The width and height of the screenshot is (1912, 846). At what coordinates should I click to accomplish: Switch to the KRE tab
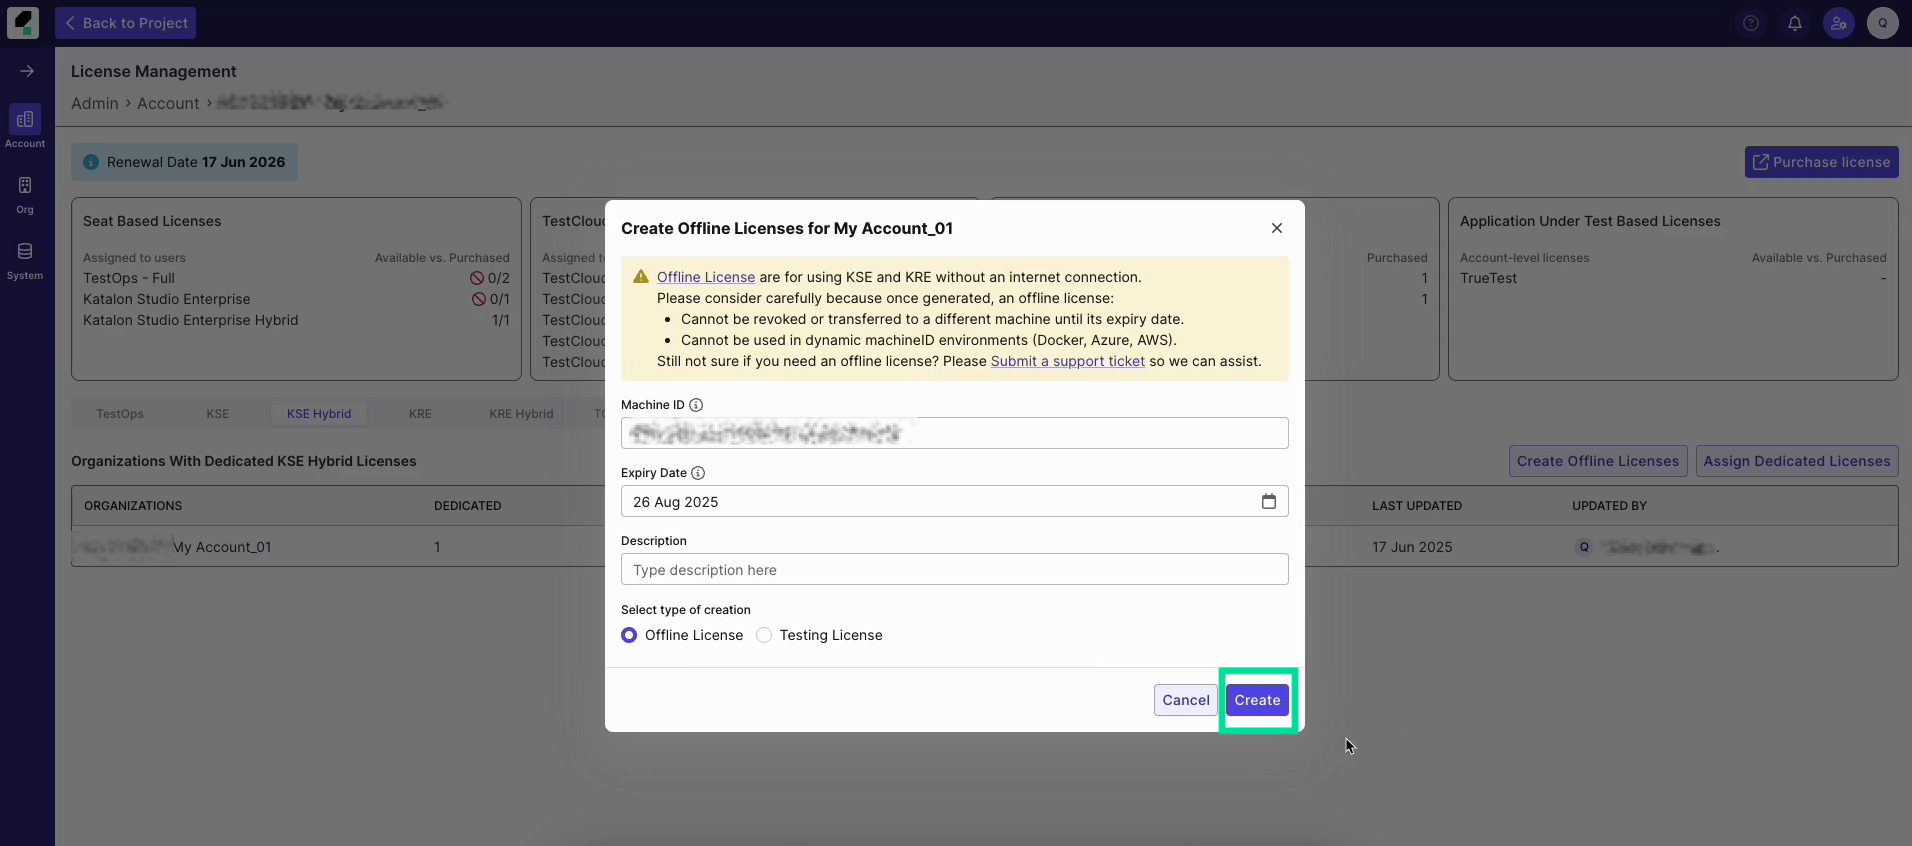coord(420,414)
